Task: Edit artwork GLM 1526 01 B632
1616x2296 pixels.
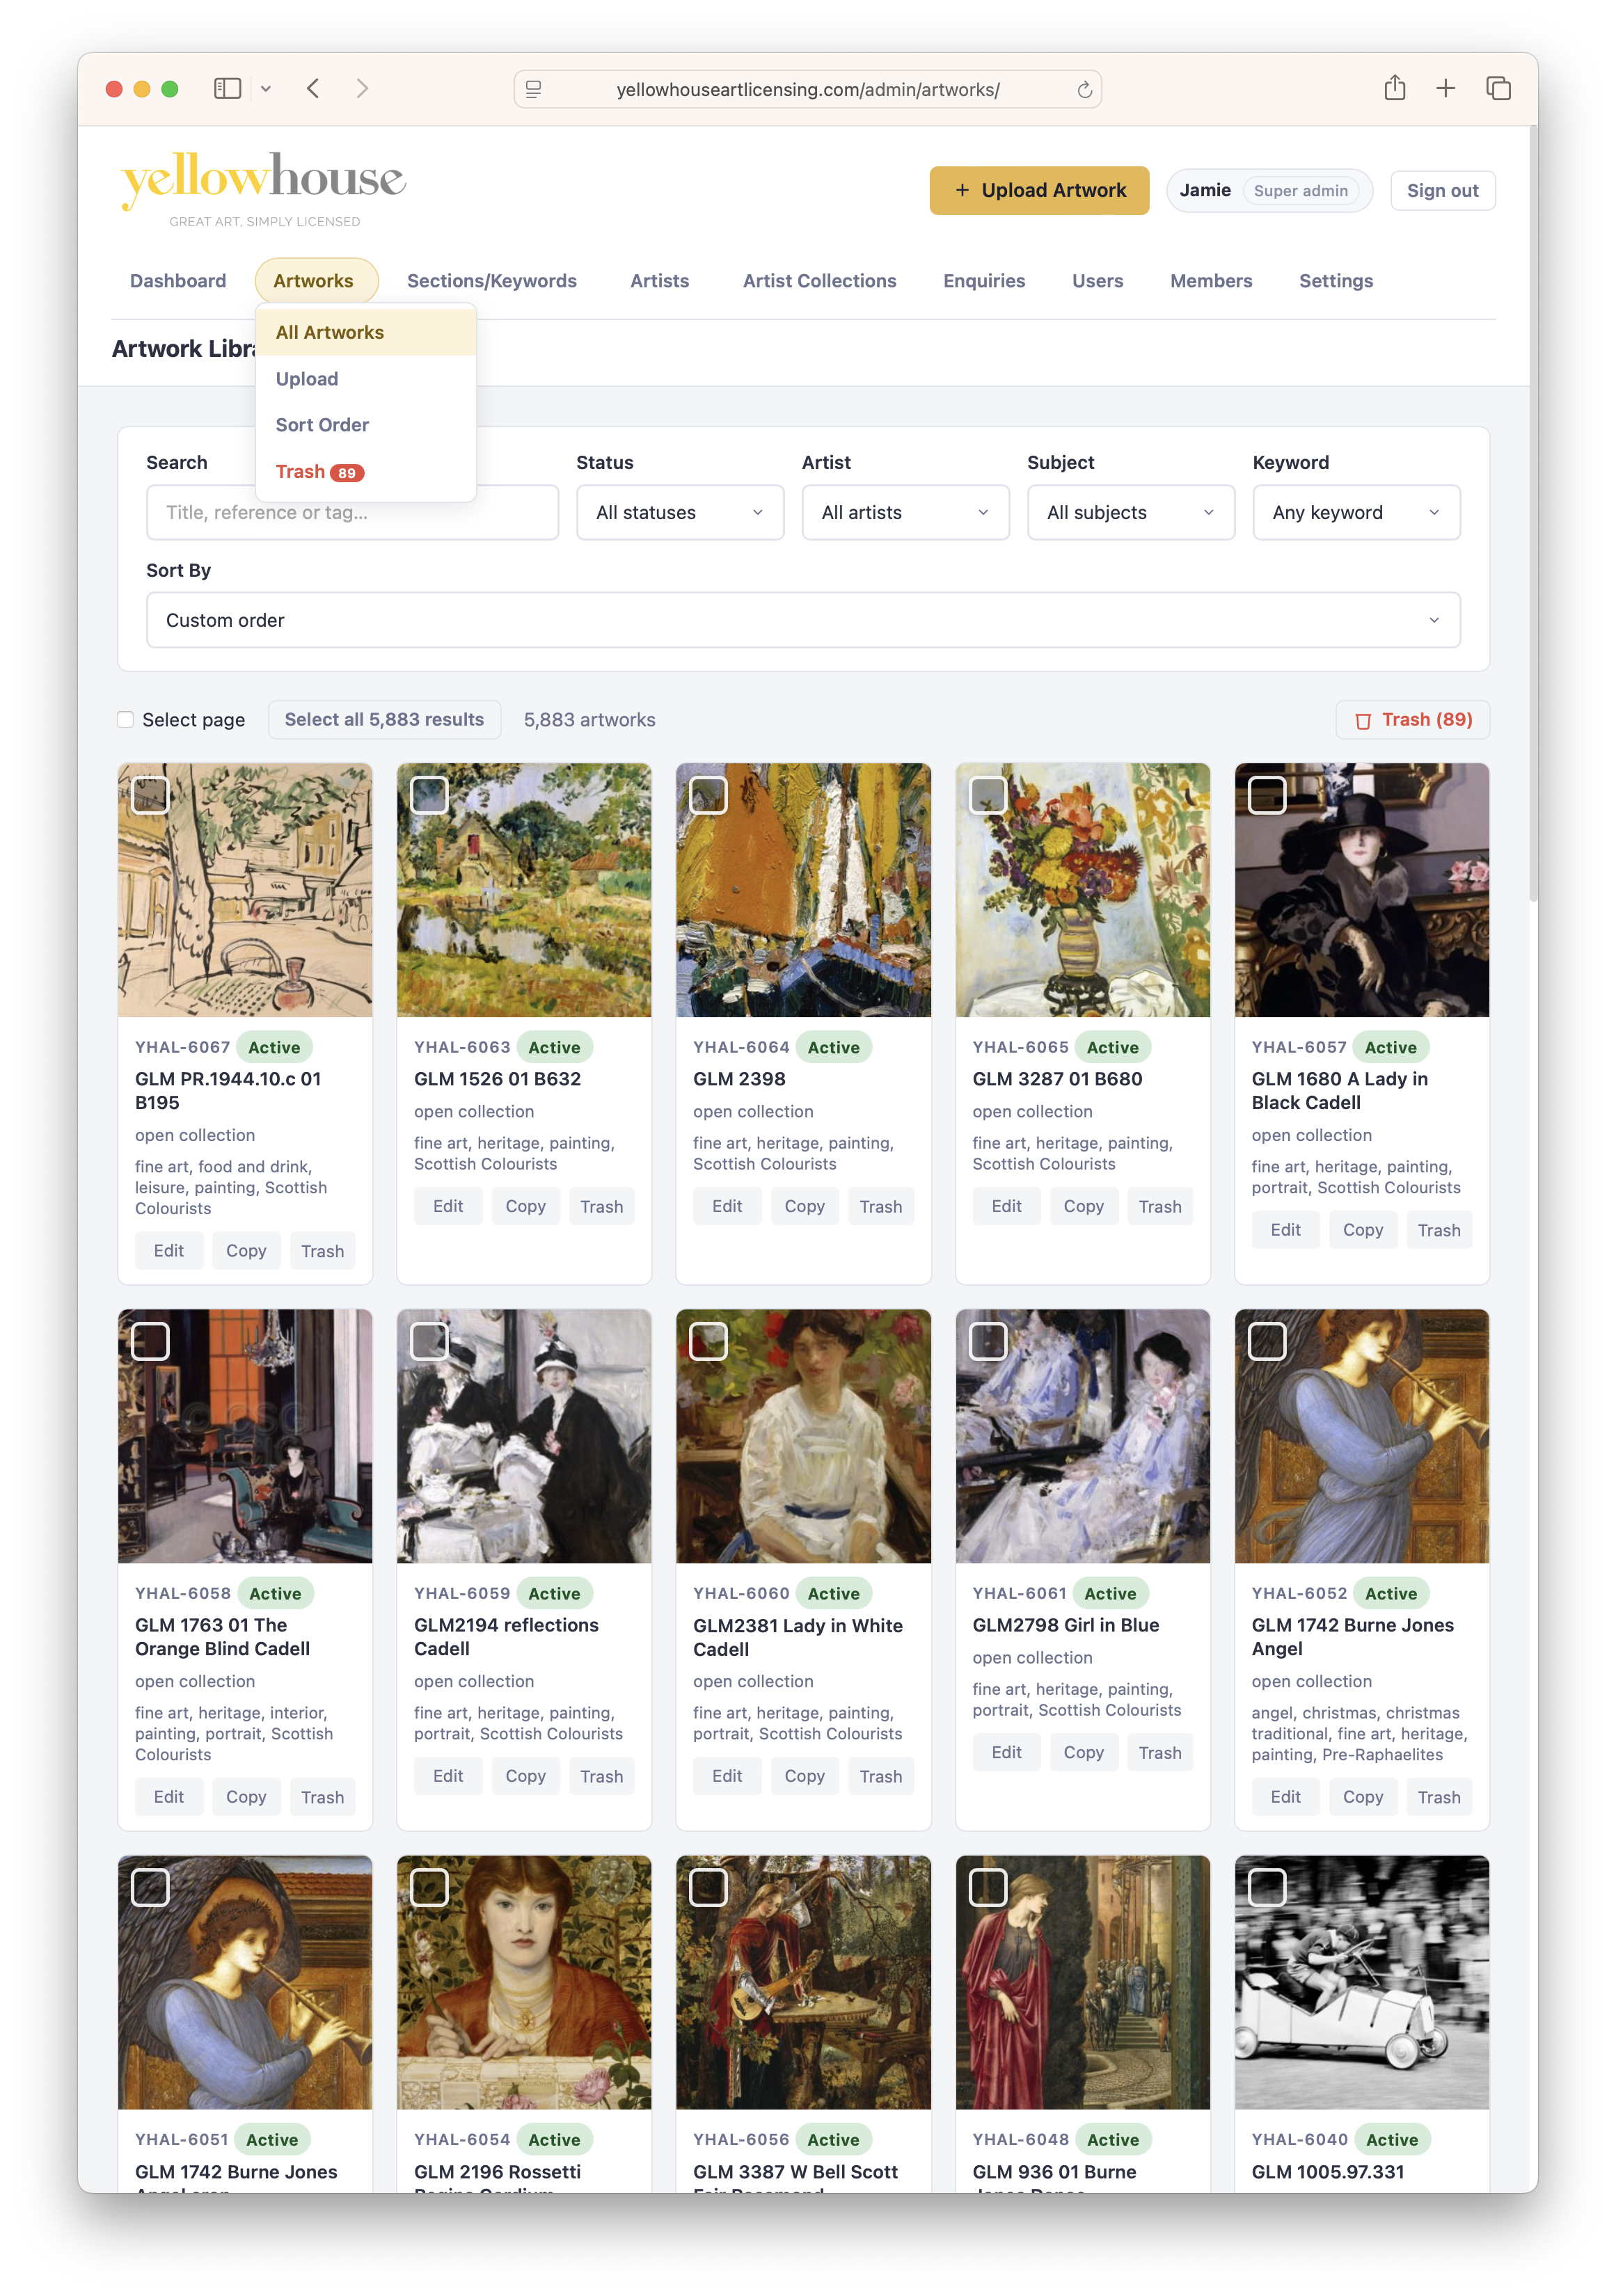Action: coord(448,1207)
